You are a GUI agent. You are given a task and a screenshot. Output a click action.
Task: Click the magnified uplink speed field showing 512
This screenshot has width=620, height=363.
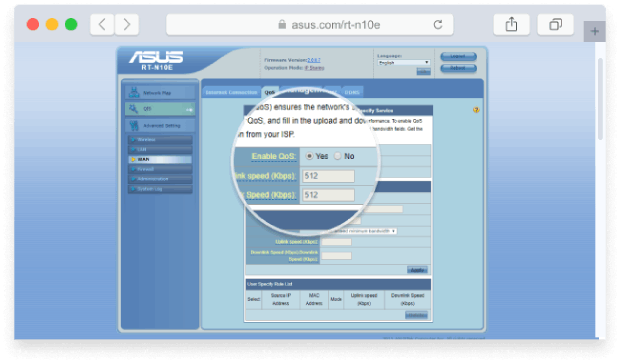(328, 176)
